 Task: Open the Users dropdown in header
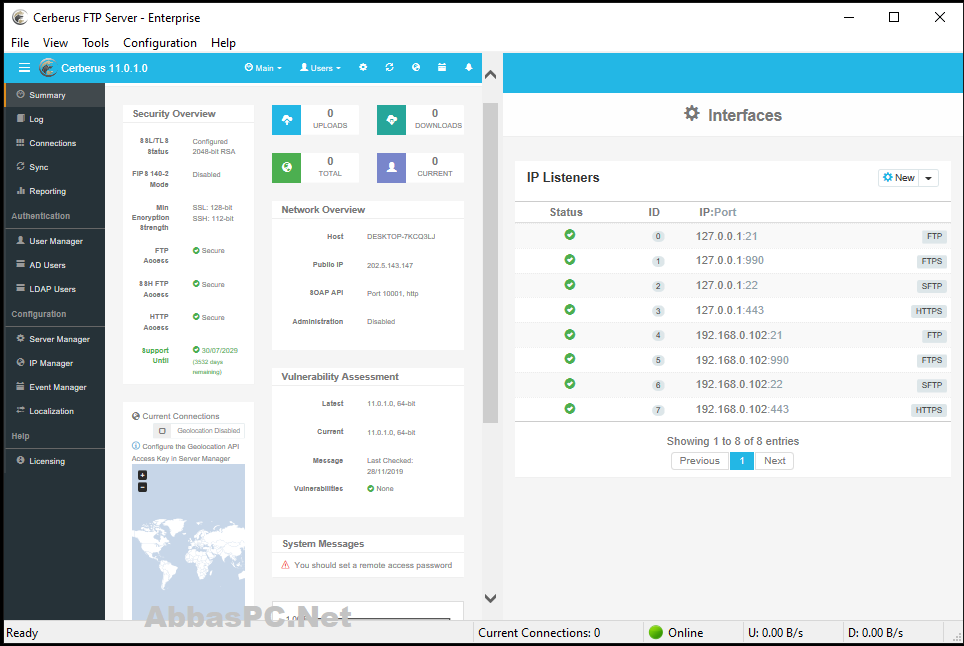point(320,68)
